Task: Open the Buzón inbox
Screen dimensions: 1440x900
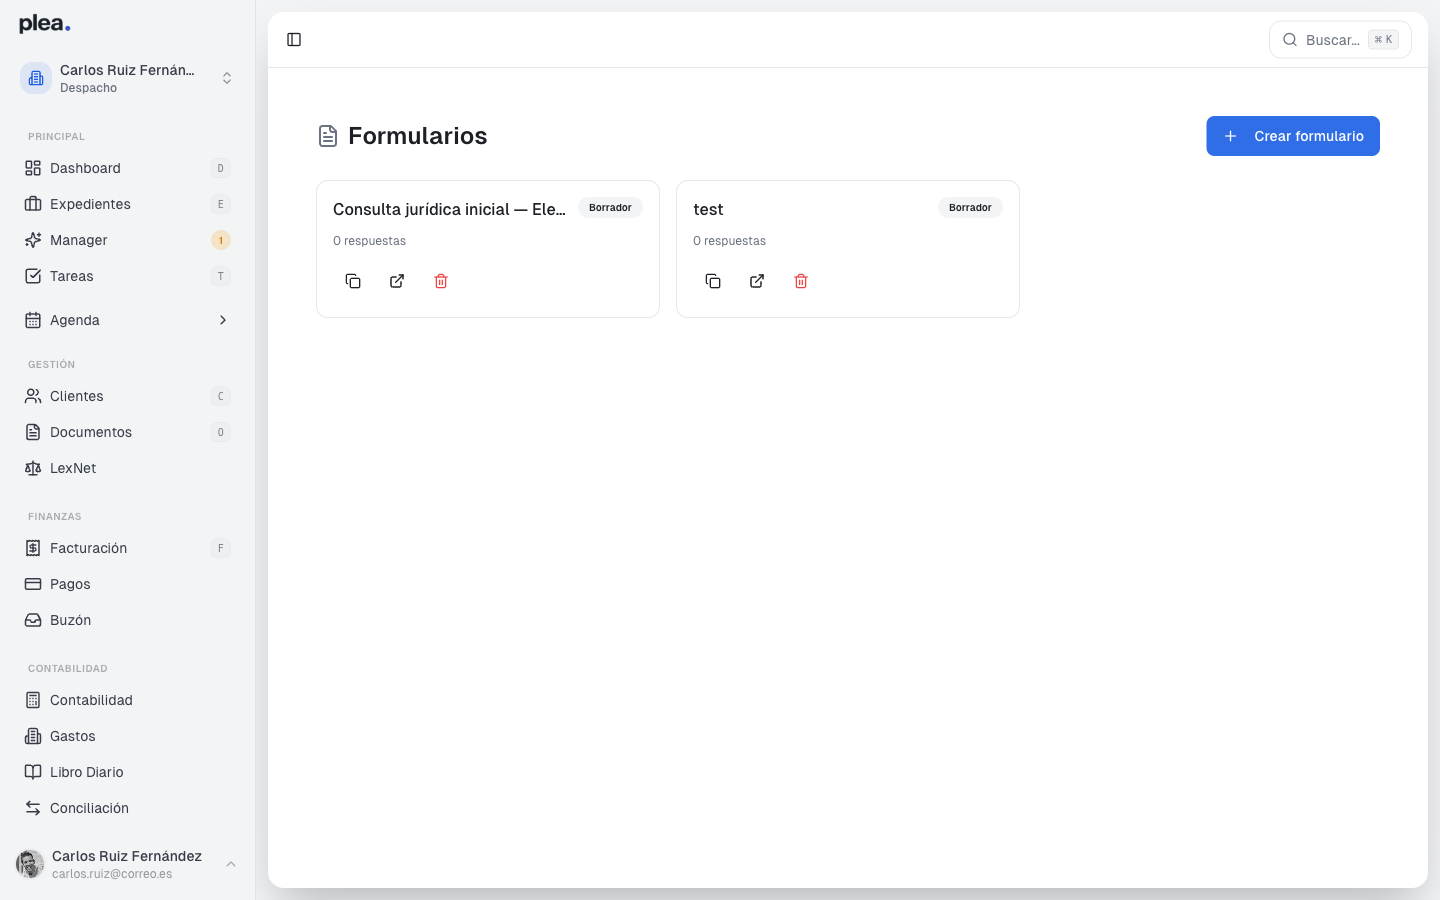Action: 128,620
